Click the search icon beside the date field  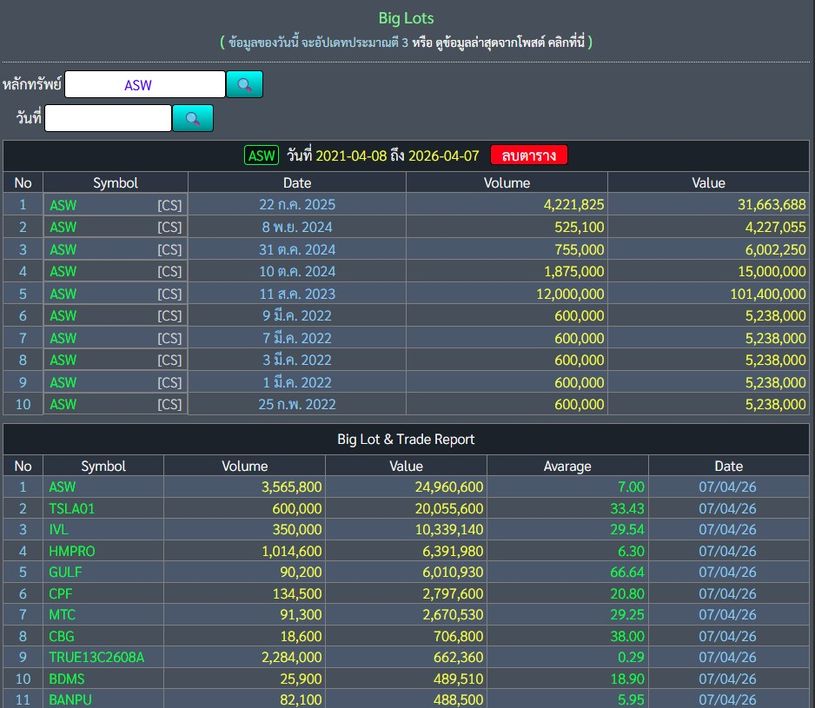pos(192,119)
